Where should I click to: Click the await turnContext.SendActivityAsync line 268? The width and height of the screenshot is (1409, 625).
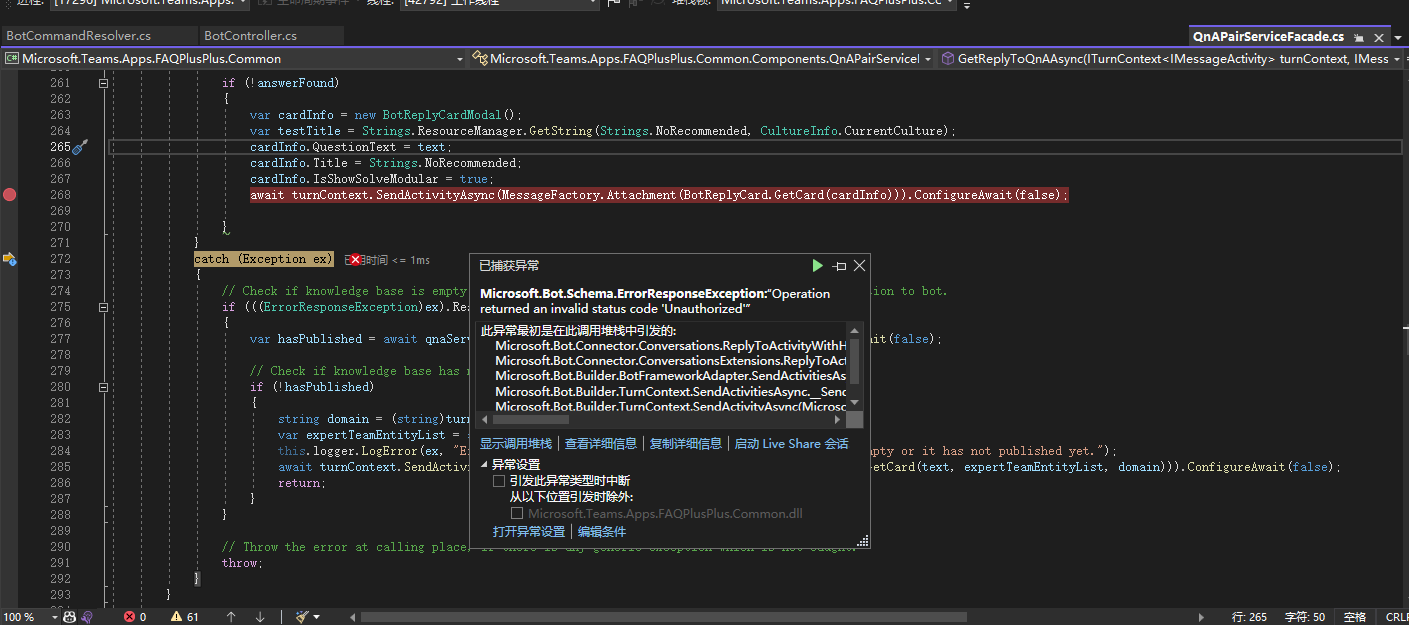(x=659, y=195)
